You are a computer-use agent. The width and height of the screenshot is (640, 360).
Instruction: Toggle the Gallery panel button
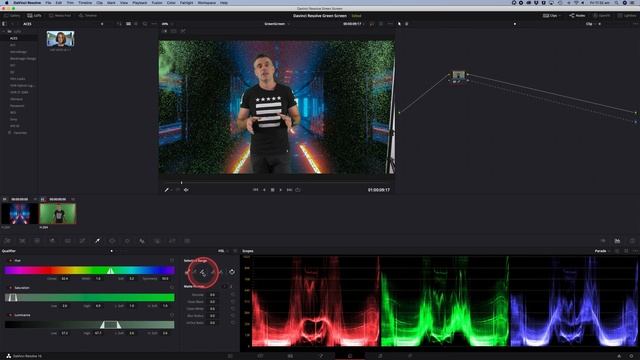[x=12, y=16]
